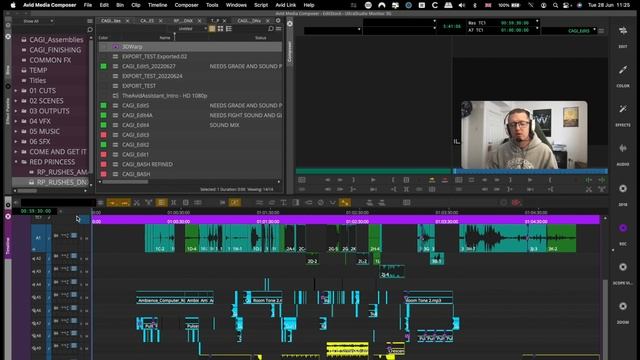Open the Script menu
640x360 pixels.
tap(261, 5)
